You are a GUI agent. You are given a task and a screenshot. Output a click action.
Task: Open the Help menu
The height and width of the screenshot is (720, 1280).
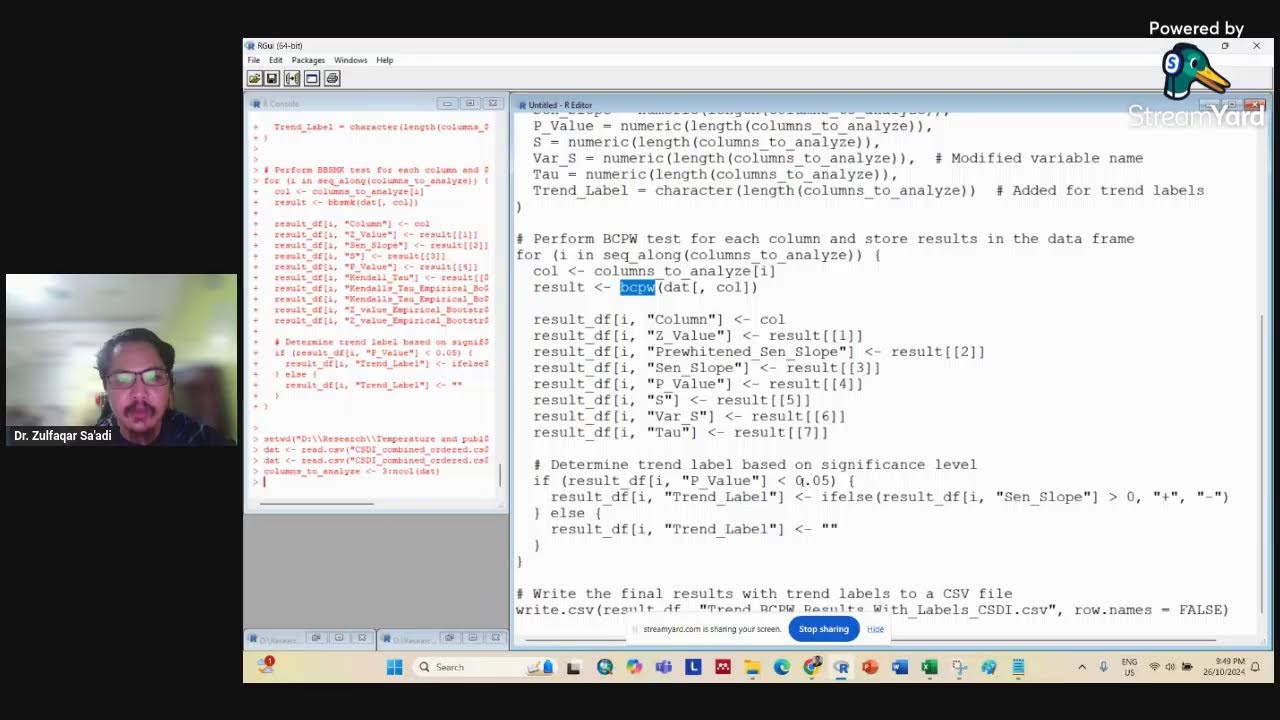click(385, 60)
